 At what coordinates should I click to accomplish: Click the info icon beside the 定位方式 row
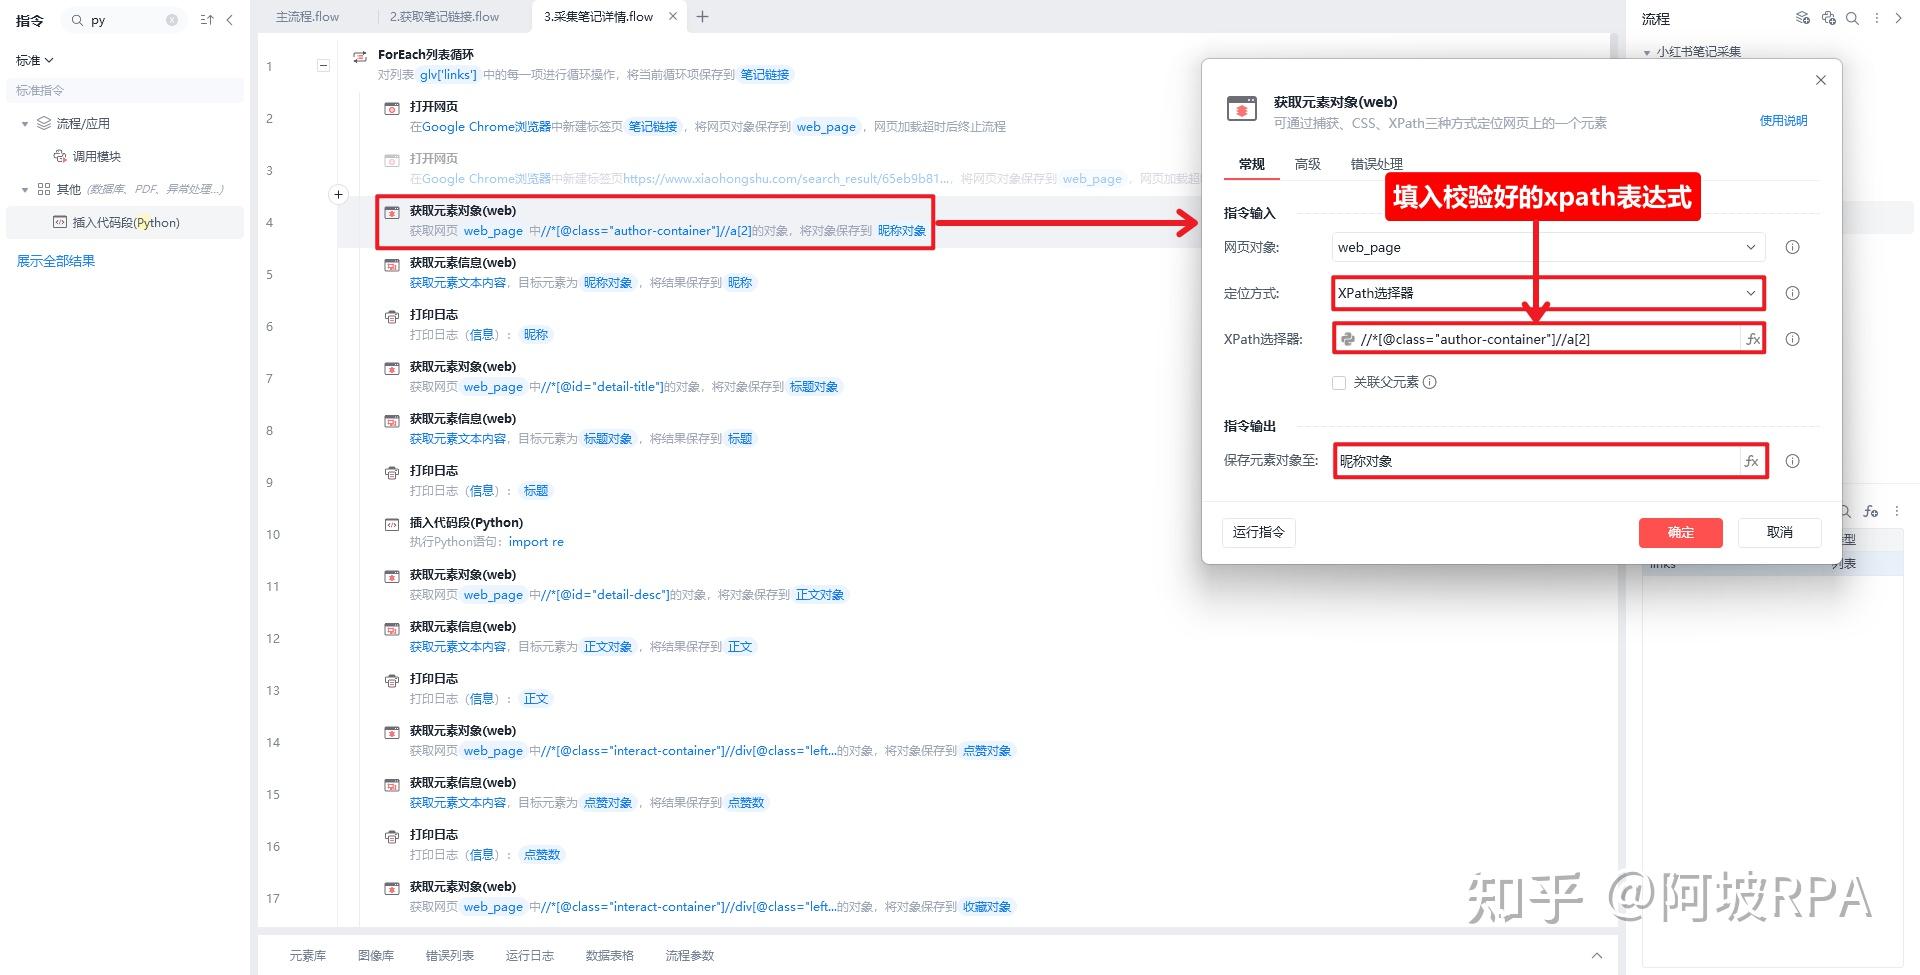(1793, 293)
